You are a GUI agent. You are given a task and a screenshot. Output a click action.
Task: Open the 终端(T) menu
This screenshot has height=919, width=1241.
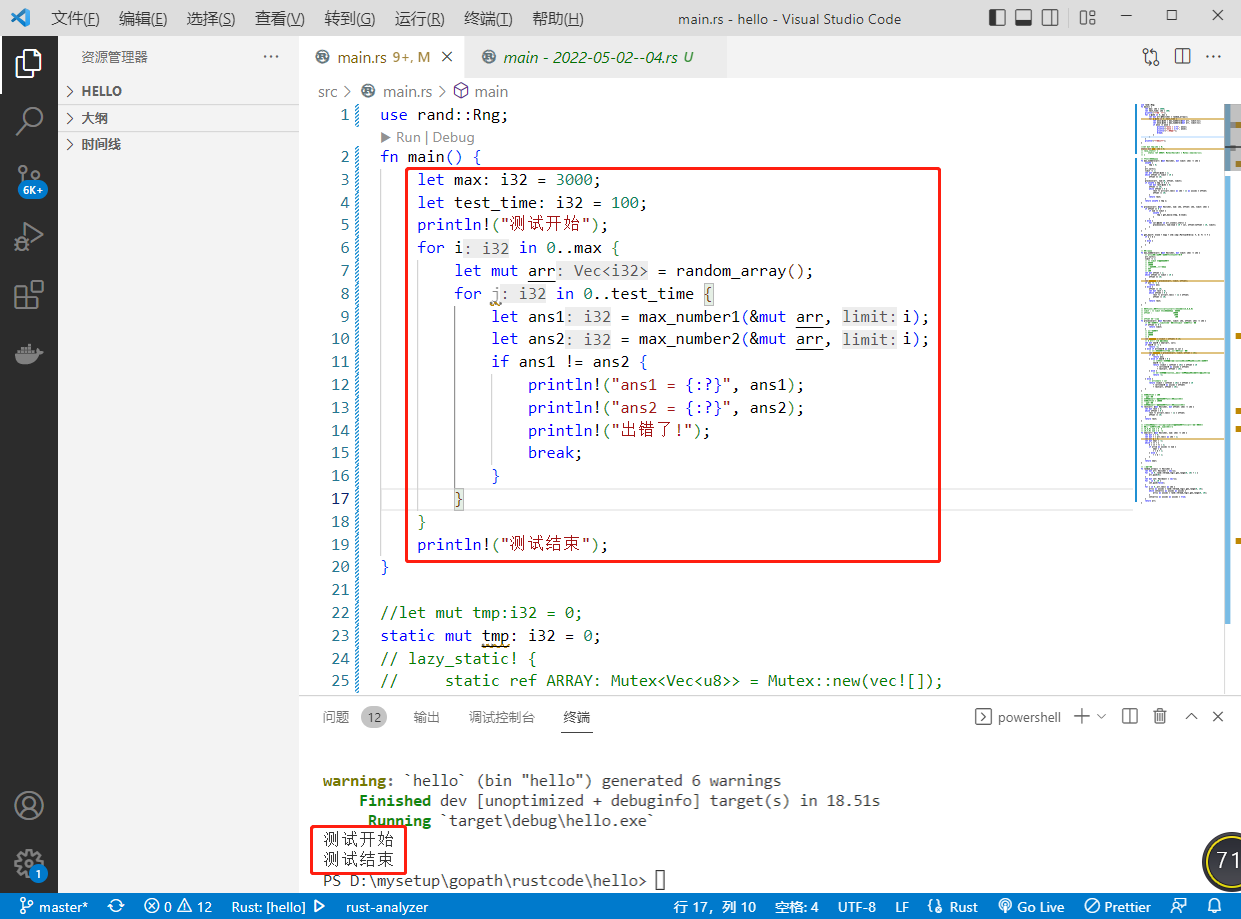pyautogui.click(x=488, y=19)
